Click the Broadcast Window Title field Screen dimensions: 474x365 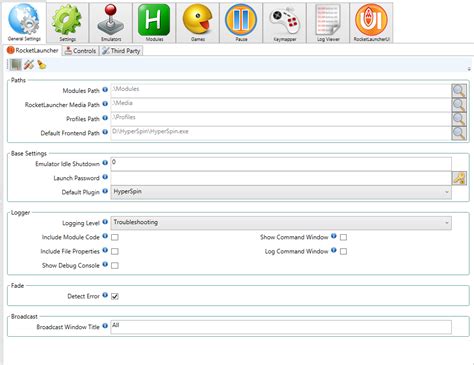tap(281, 327)
